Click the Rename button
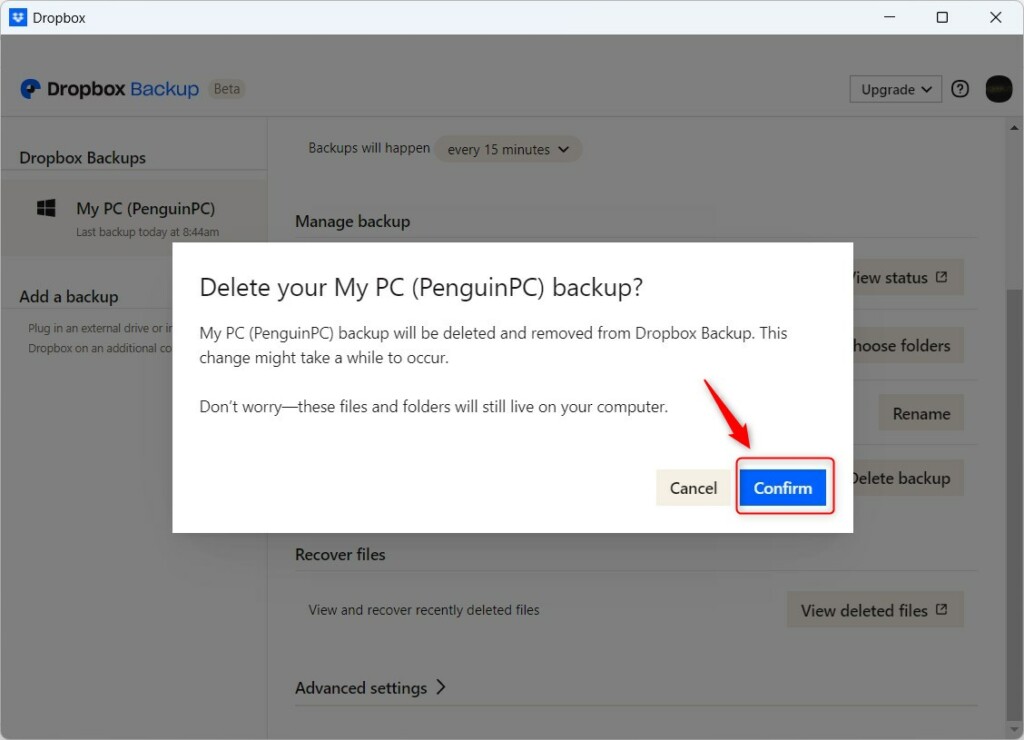Image resolution: width=1024 pixels, height=740 pixels. (x=921, y=413)
